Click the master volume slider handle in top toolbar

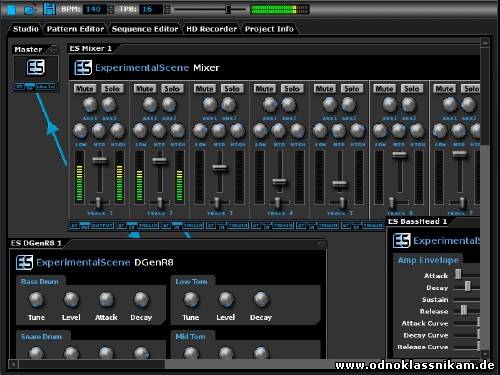pos(228,9)
